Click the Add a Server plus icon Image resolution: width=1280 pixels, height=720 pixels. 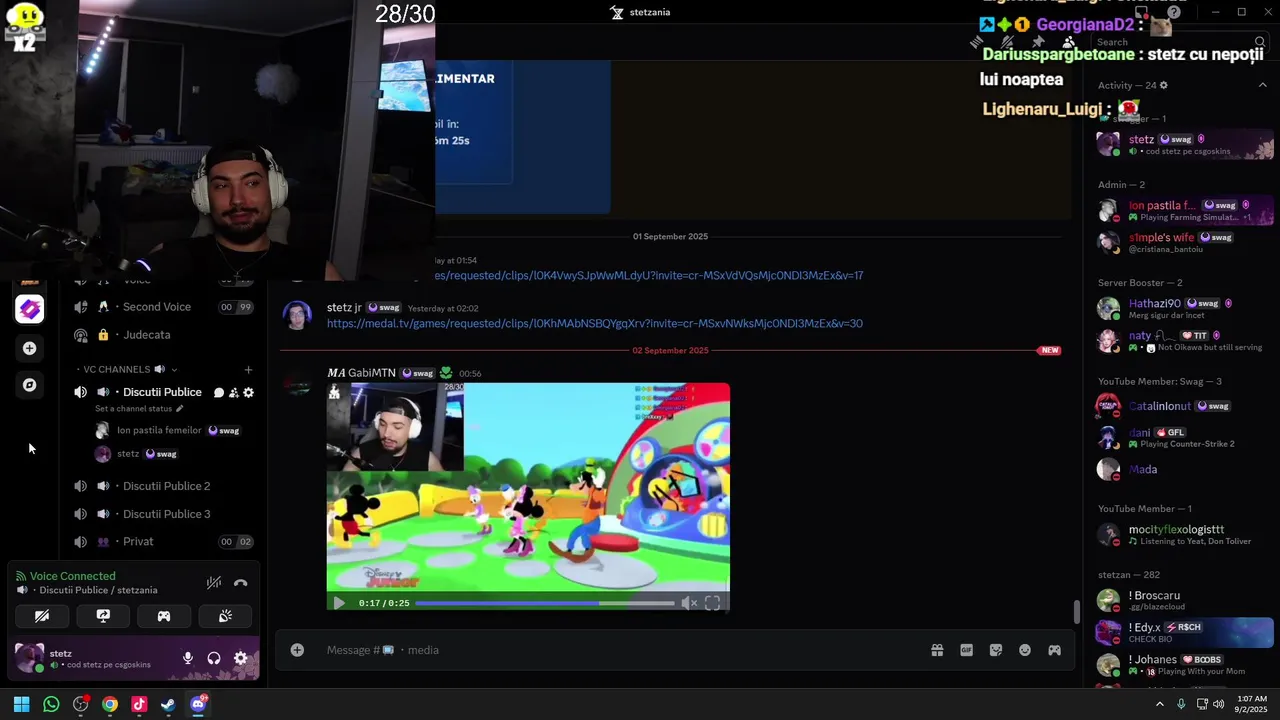point(29,348)
